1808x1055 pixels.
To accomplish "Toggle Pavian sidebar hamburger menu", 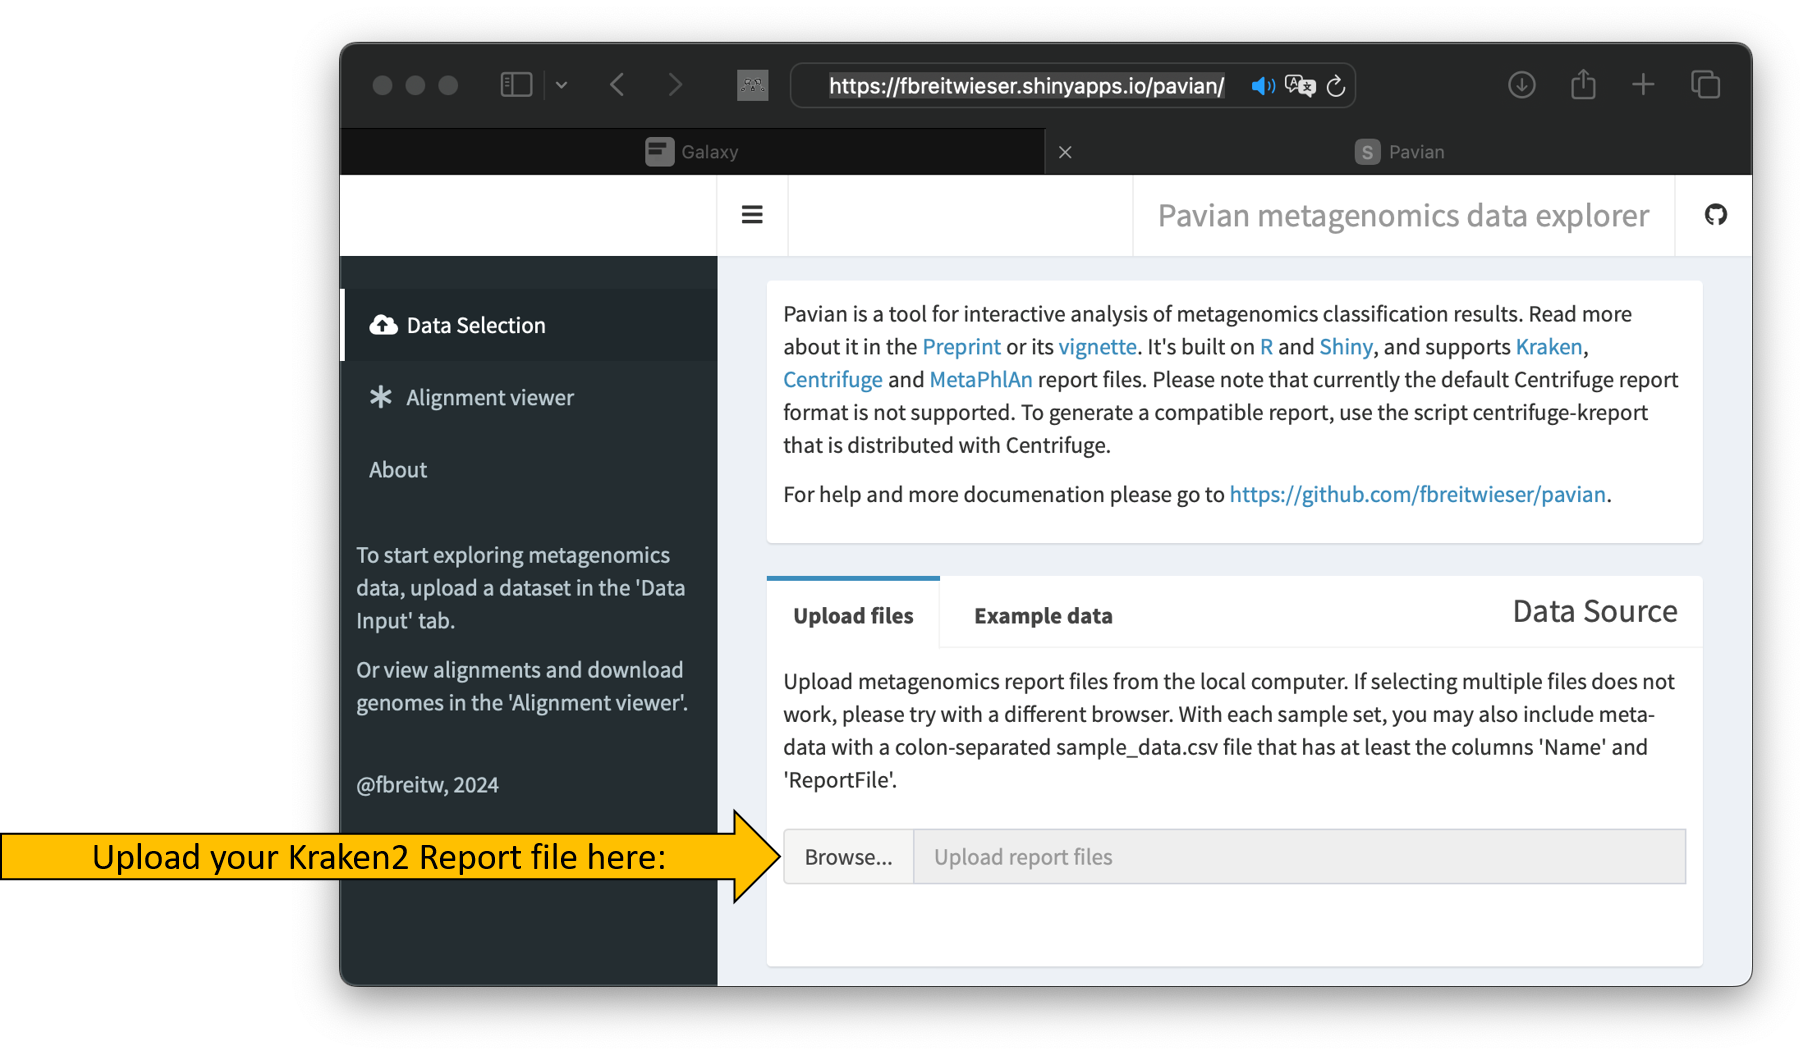I will pos(752,215).
